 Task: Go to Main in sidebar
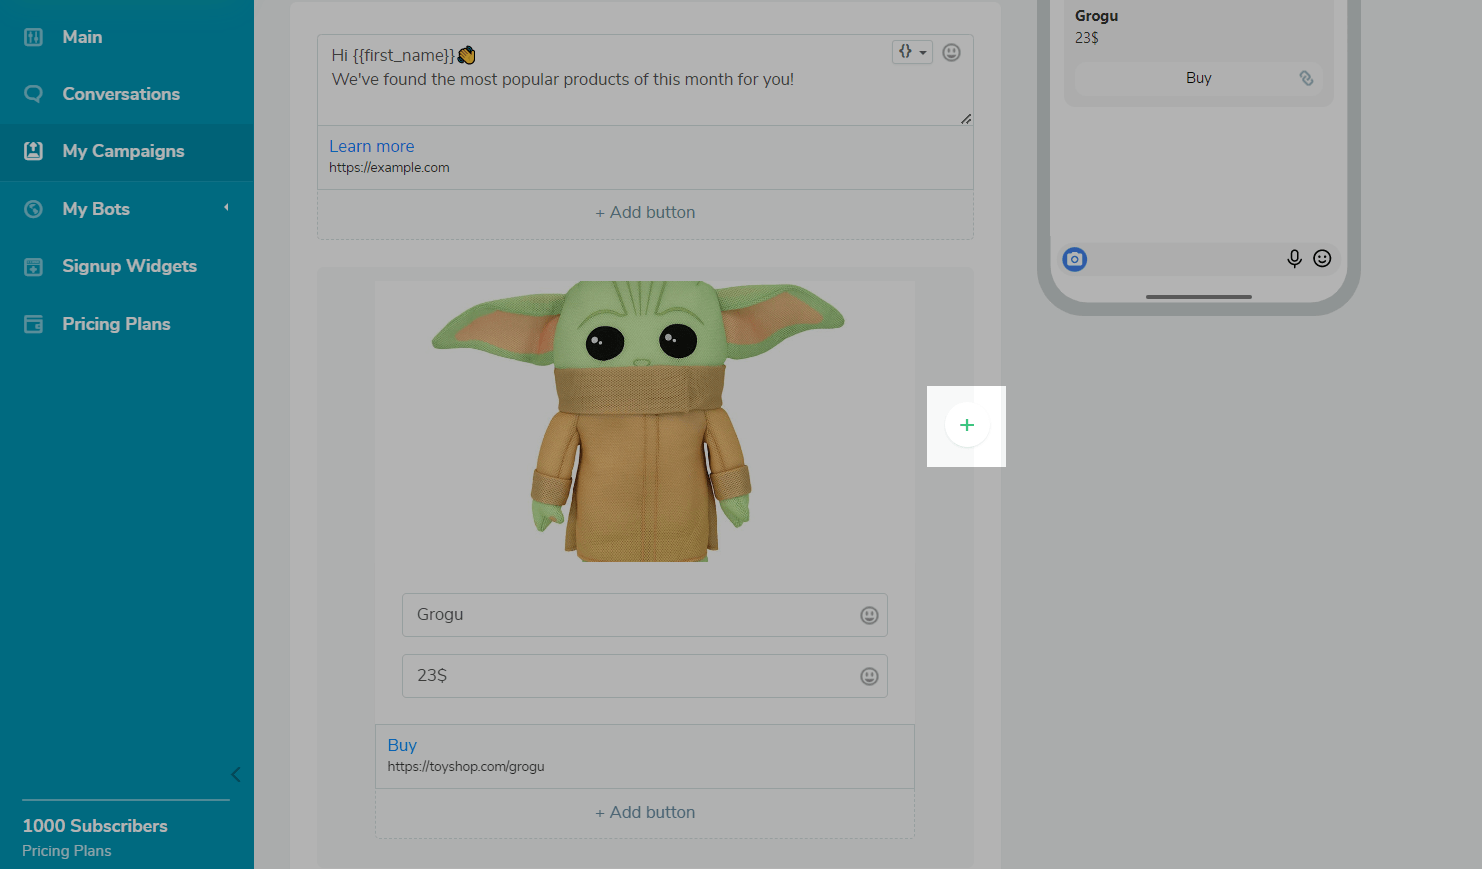pos(82,37)
